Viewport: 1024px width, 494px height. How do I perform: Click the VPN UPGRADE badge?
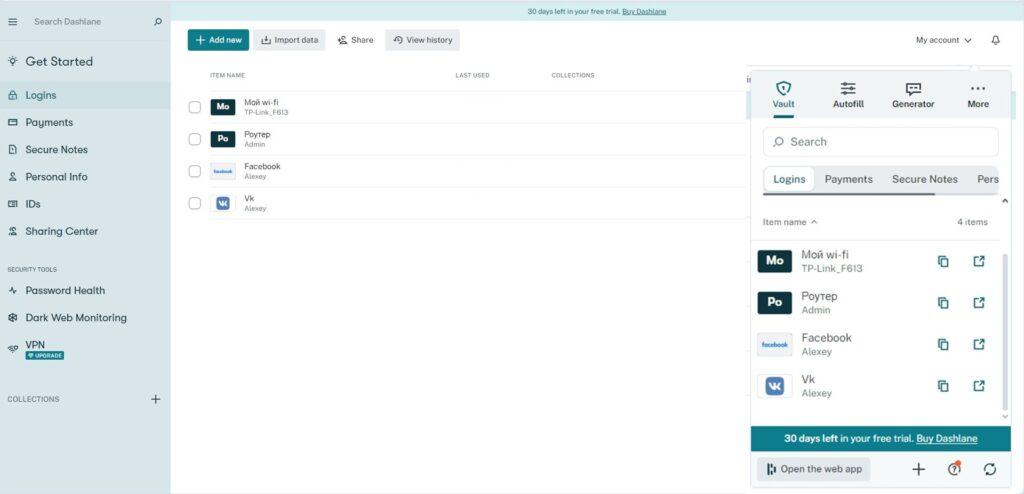pos(44,355)
